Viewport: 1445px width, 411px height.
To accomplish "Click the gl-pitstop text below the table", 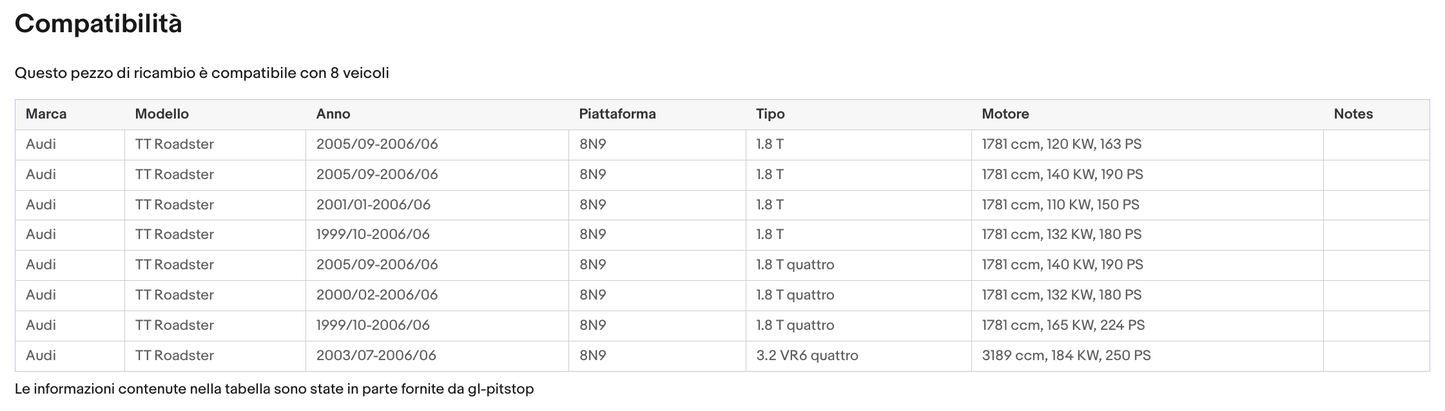I will [x=500, y=388].
